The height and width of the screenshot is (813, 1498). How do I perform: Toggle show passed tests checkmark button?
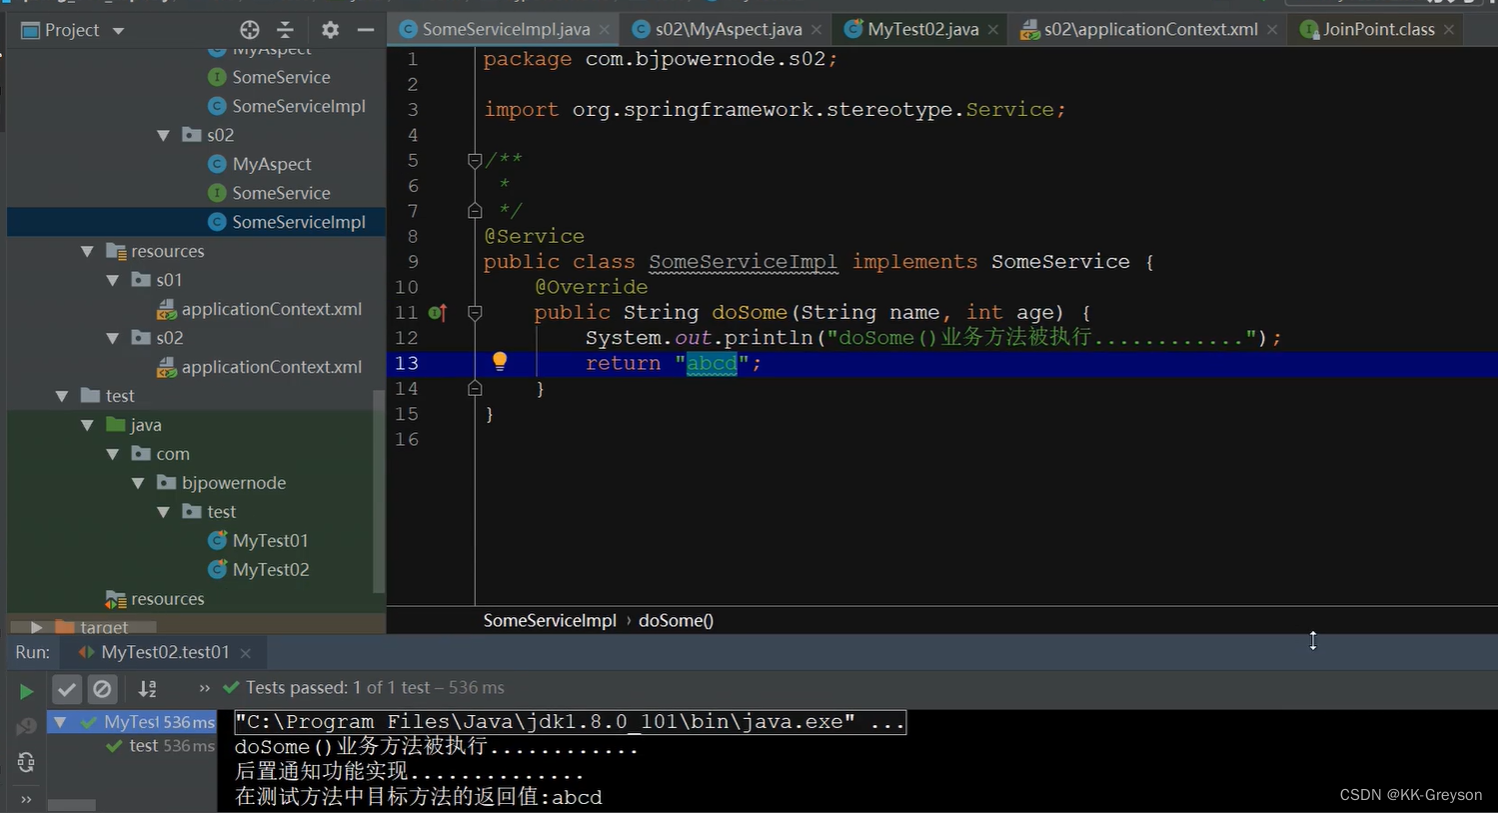(x=67, y=689)
